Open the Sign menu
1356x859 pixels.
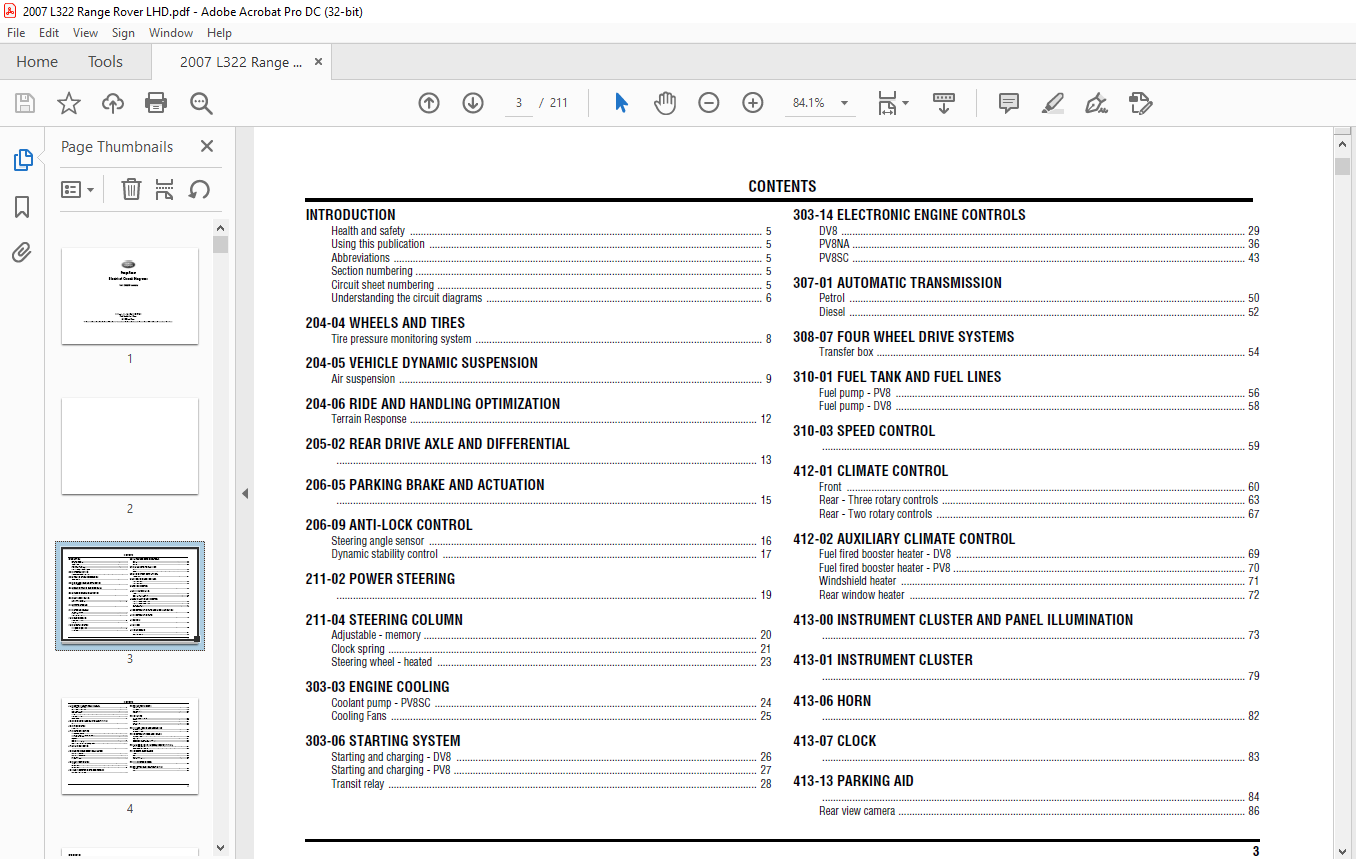coord(123,33)
